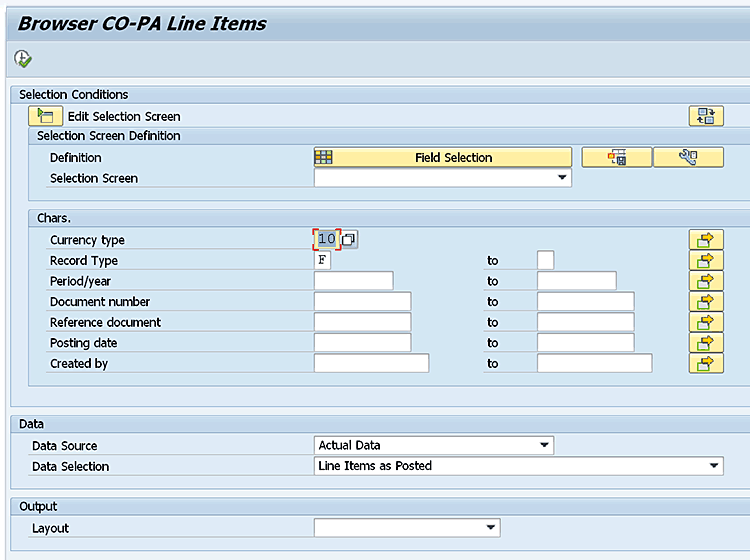Screen dimensions: 750x560
Task: Open multiple selection for Currency type
Action: [706, 240]
